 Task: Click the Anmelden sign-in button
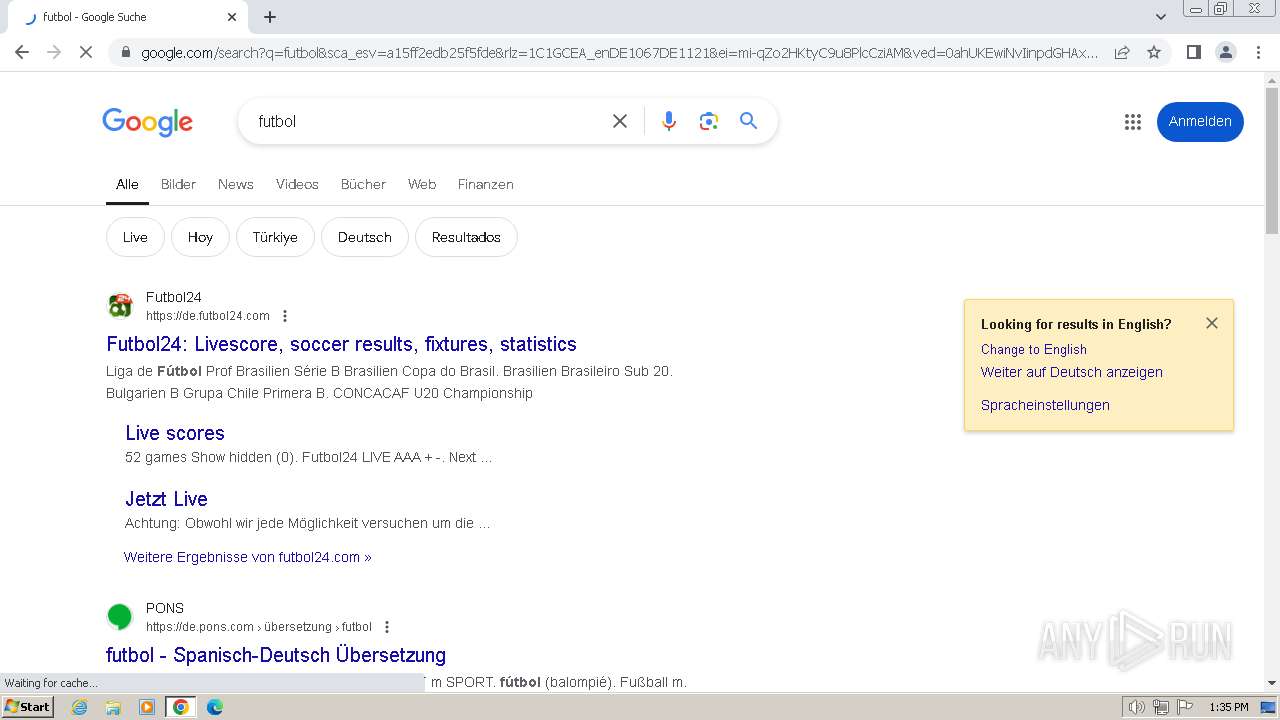pyautogui.click(x=1200, y=122)
